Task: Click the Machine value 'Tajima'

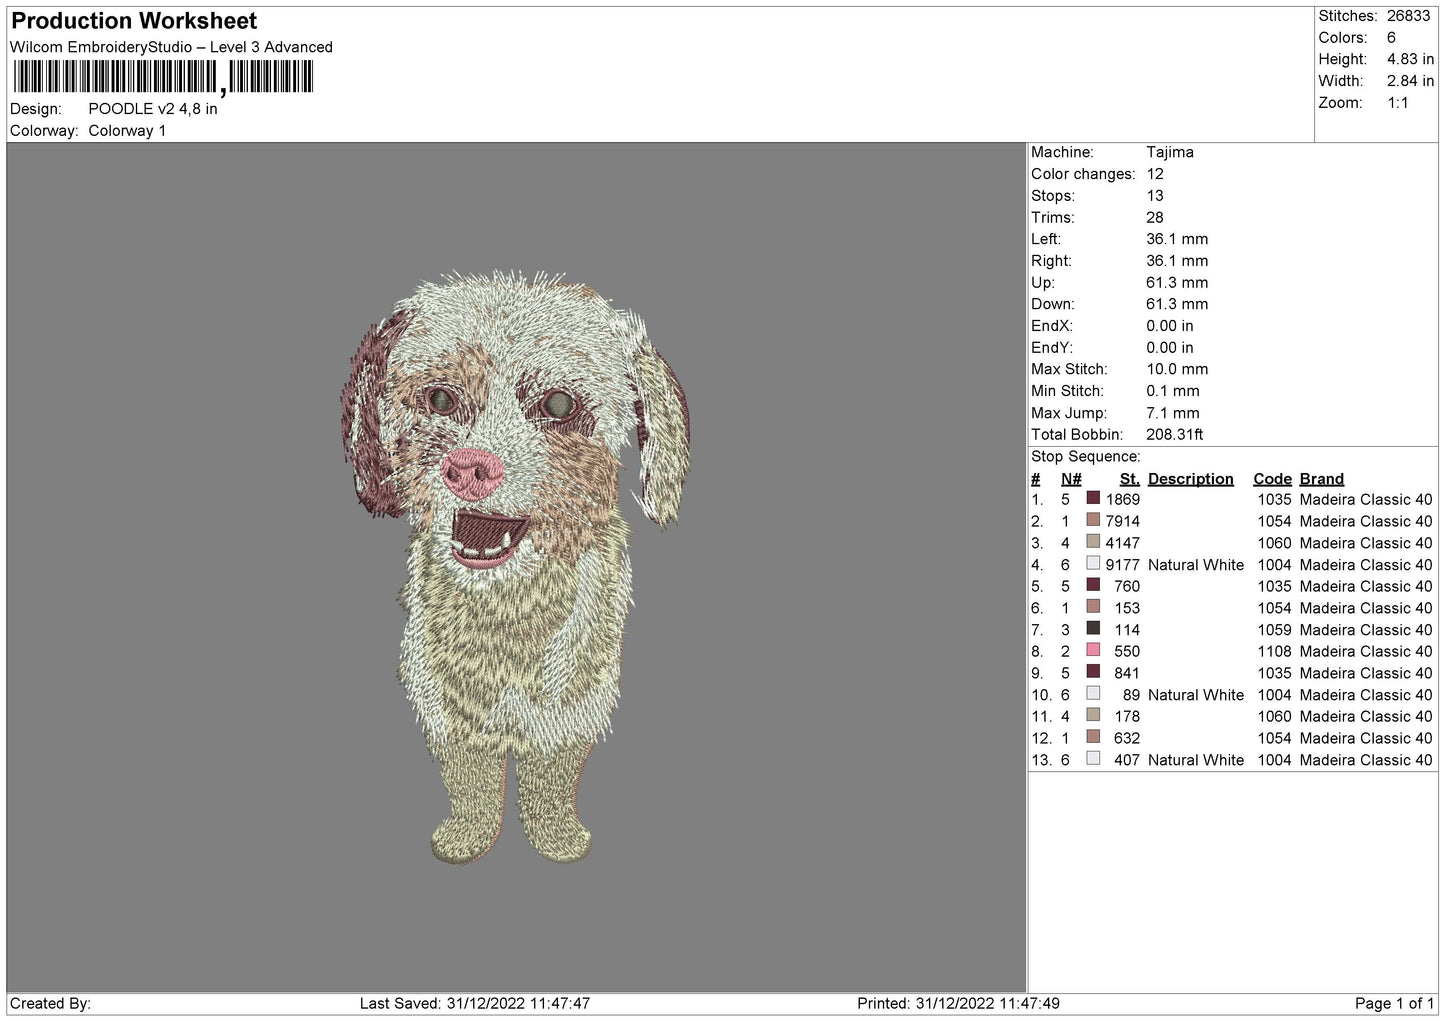Action: click(x=1170, y=152)
